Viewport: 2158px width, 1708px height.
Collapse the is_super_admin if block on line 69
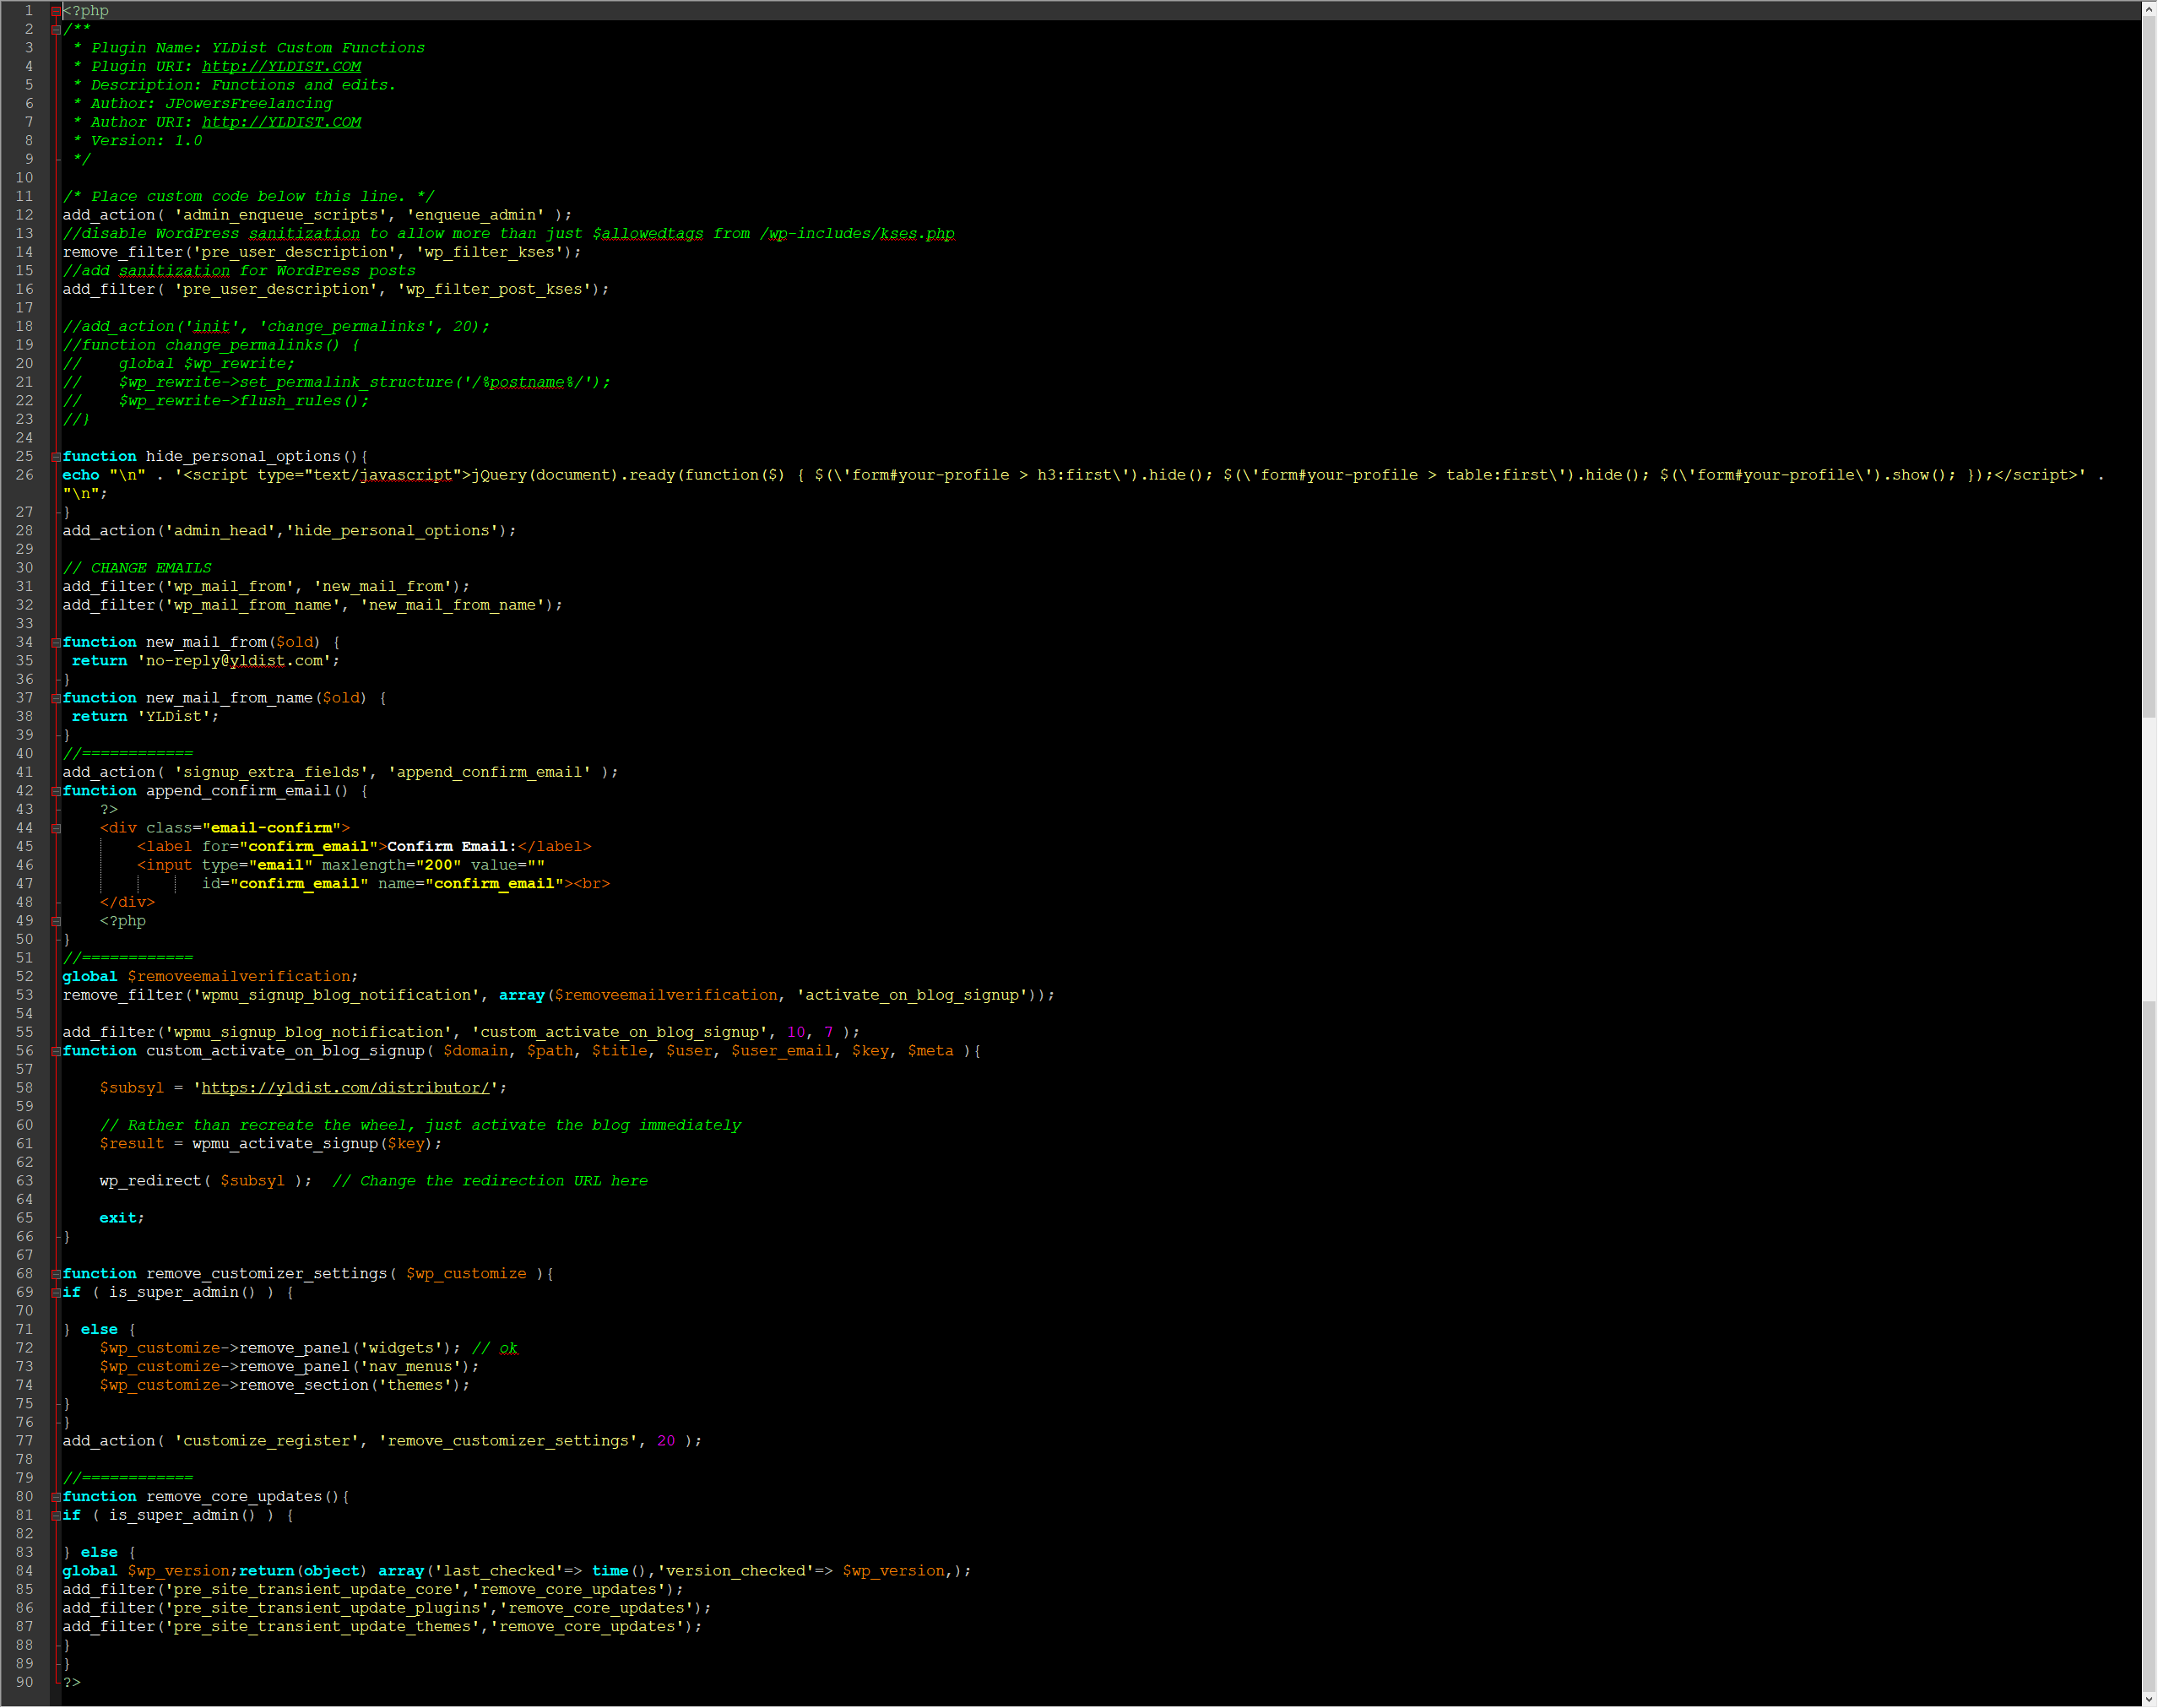(x=56, y=1293)
